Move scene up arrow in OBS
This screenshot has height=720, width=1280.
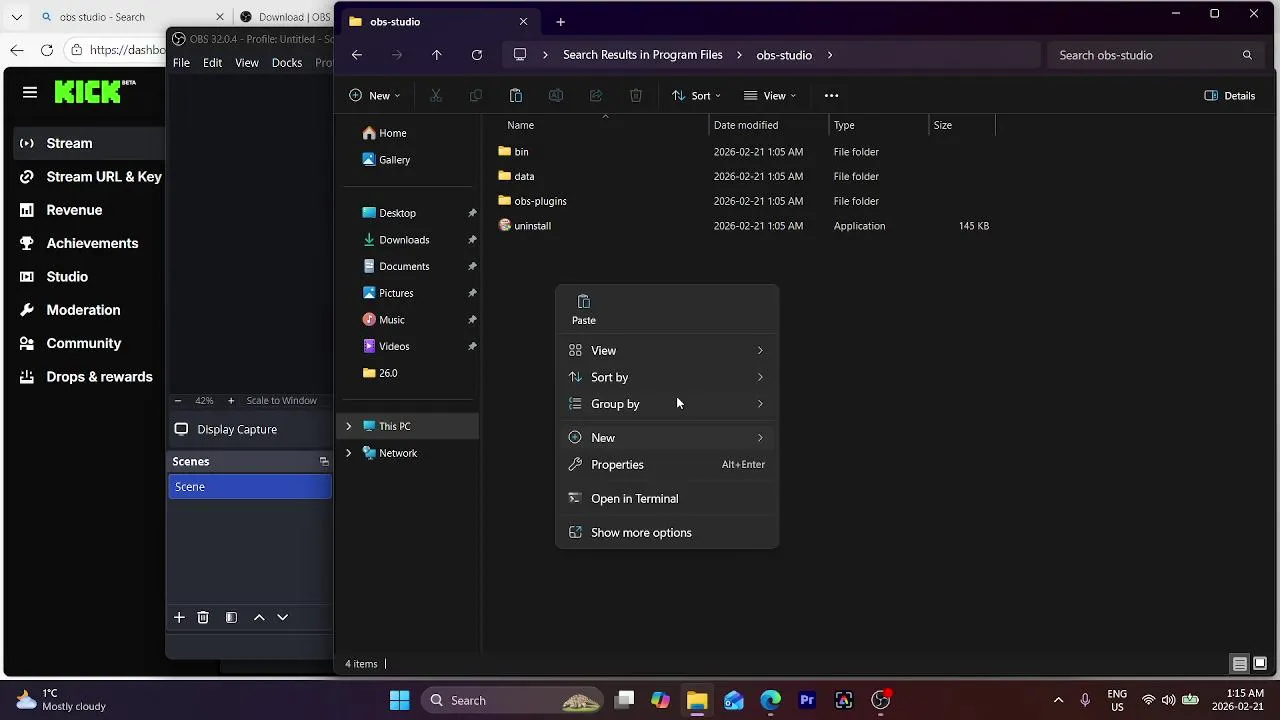click(259, 618)
